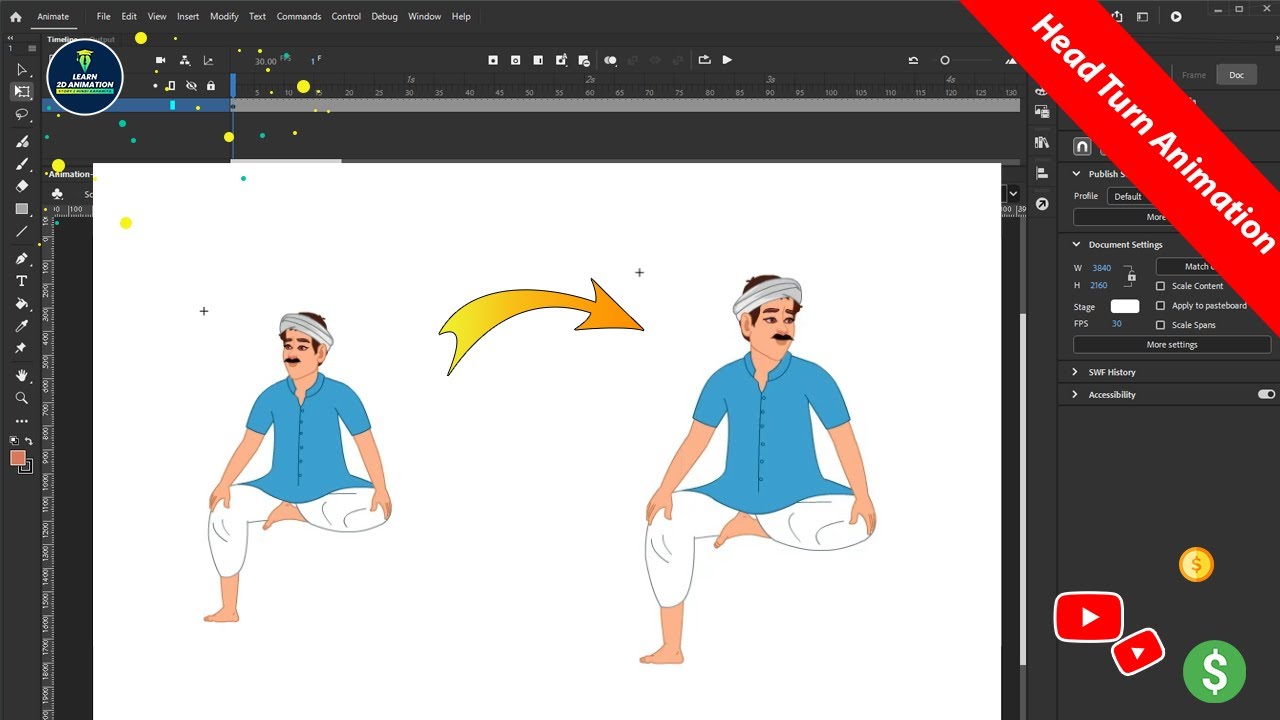The height and width of the screenshot is (720, 1280).
Task: Open the layer depth graph icon
Action: pos(208,60)
